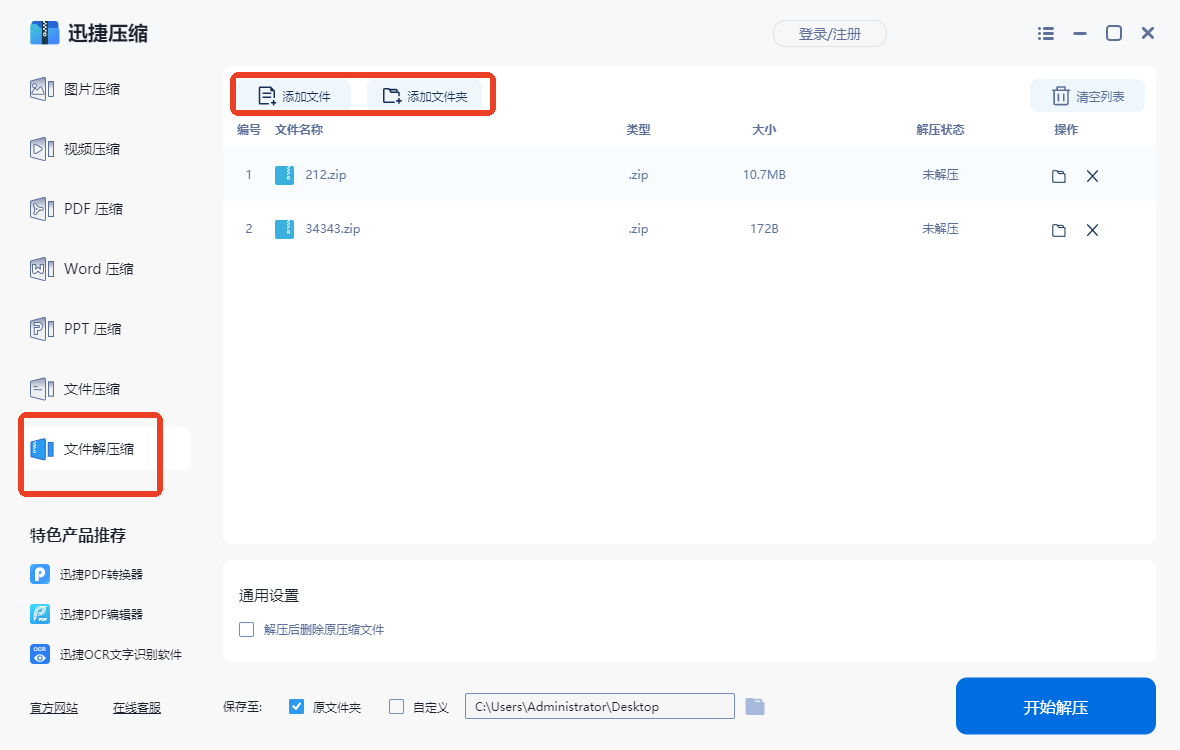Viewport: 1180px width, 750px height.
Task: Remove 34343.zip using its X icon
Action: (x=1092, y=229)
